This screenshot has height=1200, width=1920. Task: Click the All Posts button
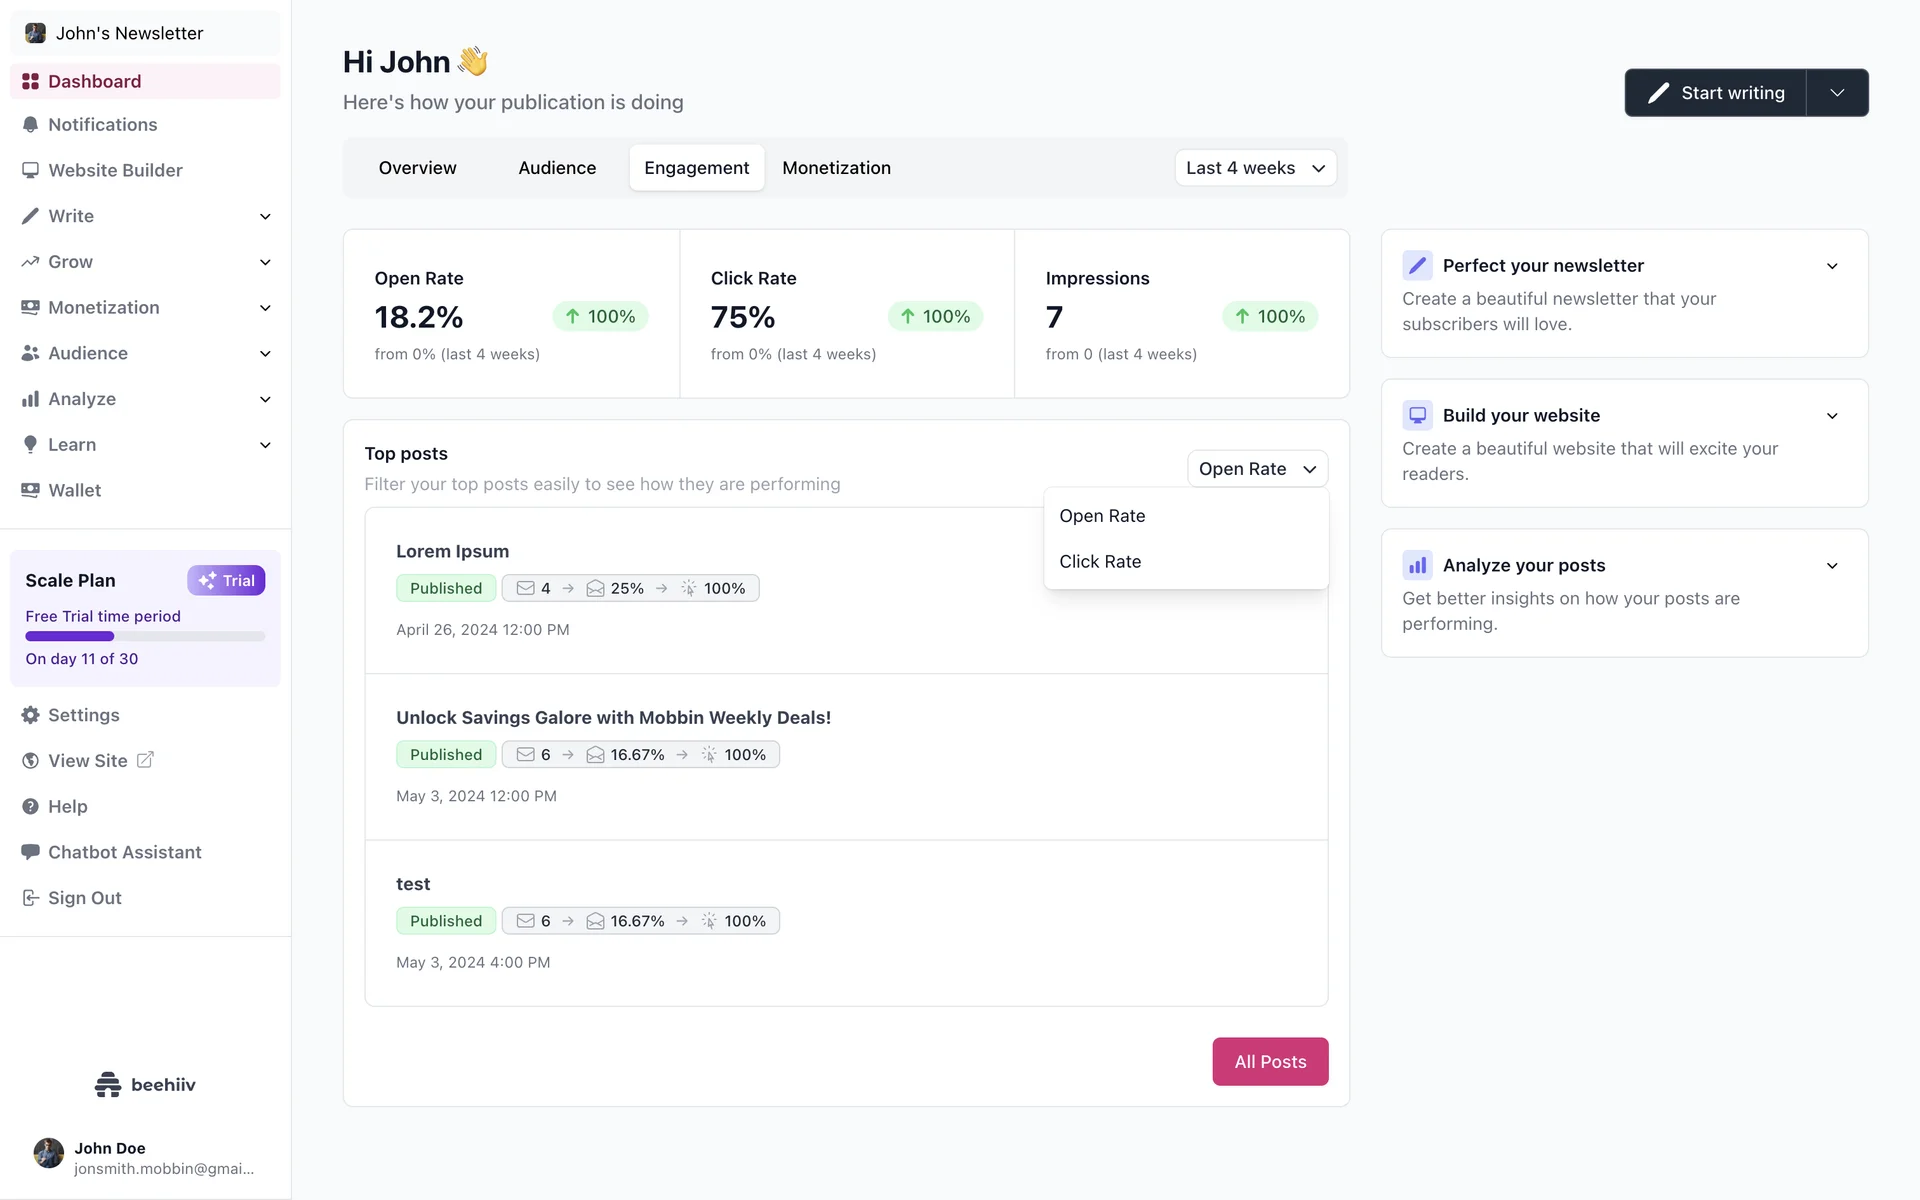click(x=1270, y=1062)
